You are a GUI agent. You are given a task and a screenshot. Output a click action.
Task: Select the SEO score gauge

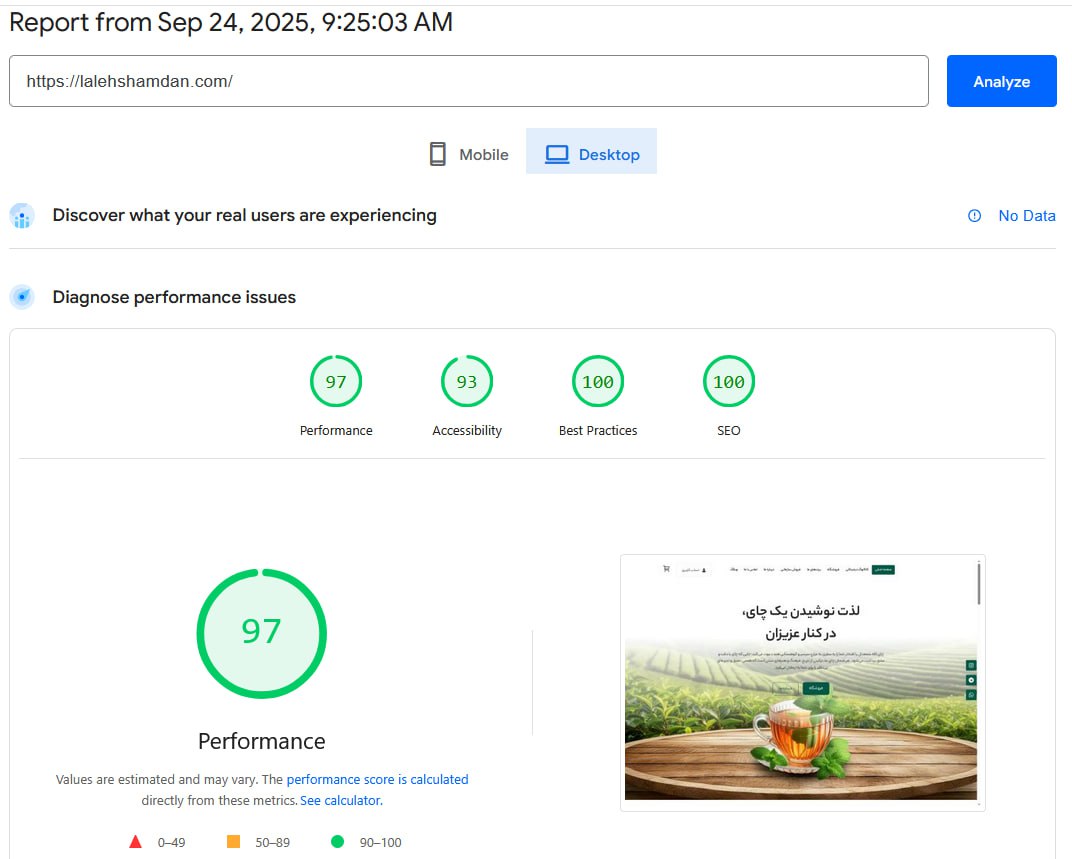(729, 382)
